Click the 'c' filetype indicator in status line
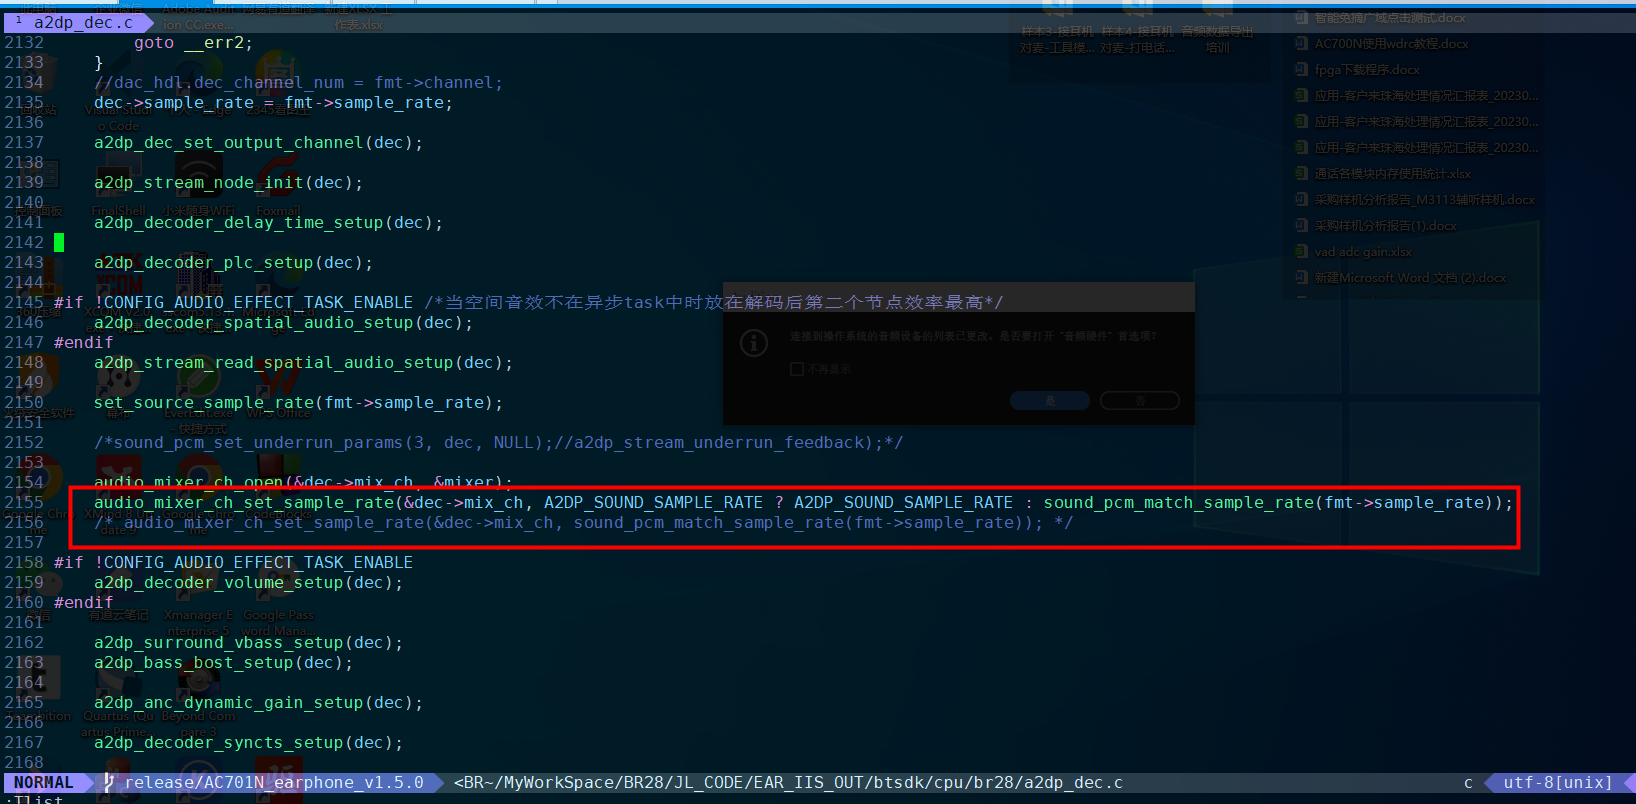The height and width of the screenshot is (804, 1636). 1468,783
